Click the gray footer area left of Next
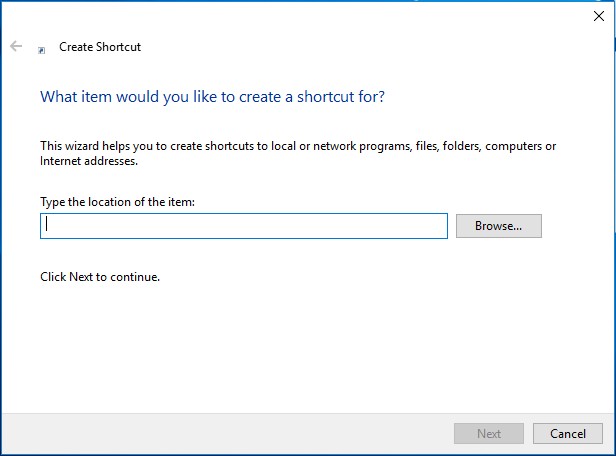The image size is (616, 456). coord(220,433)
